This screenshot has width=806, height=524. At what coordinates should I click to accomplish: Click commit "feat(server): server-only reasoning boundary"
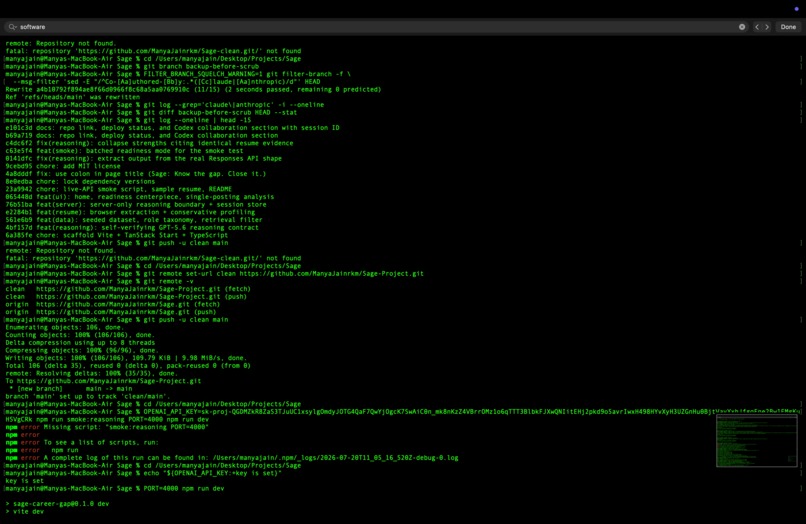click(x=136, y=205)
